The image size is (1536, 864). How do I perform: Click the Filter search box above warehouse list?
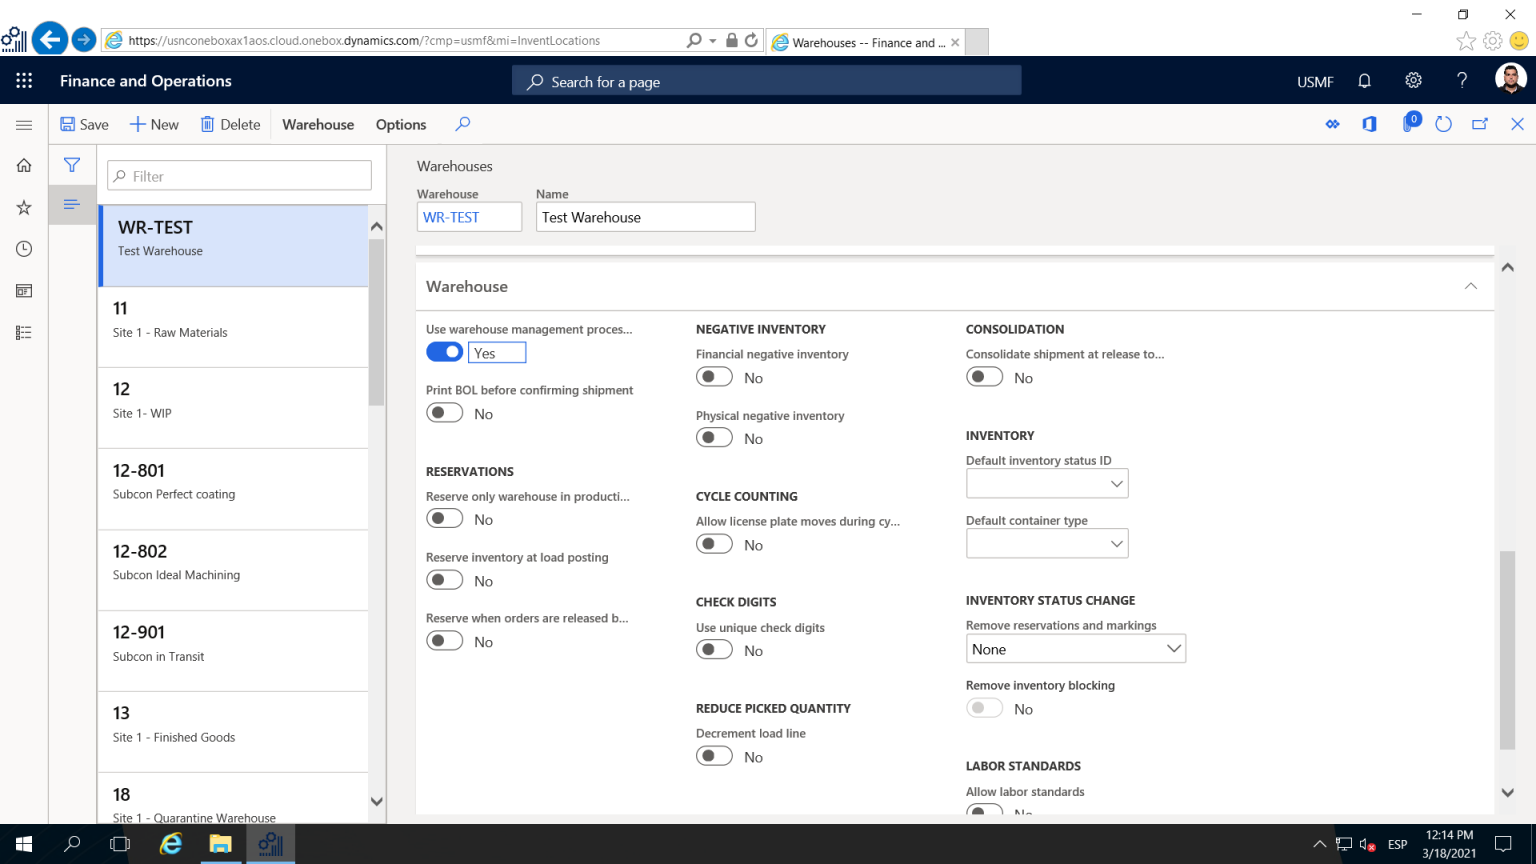click(238, 174)
